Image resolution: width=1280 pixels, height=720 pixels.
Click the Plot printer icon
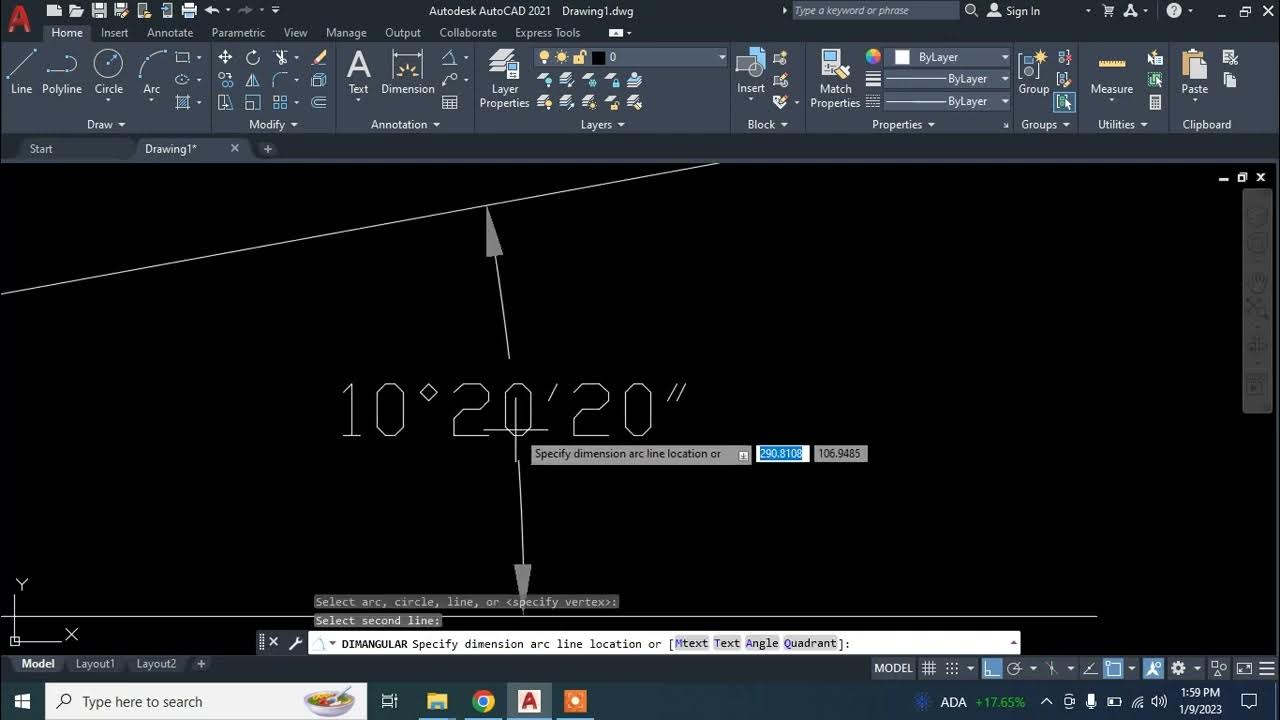(188, 11)
